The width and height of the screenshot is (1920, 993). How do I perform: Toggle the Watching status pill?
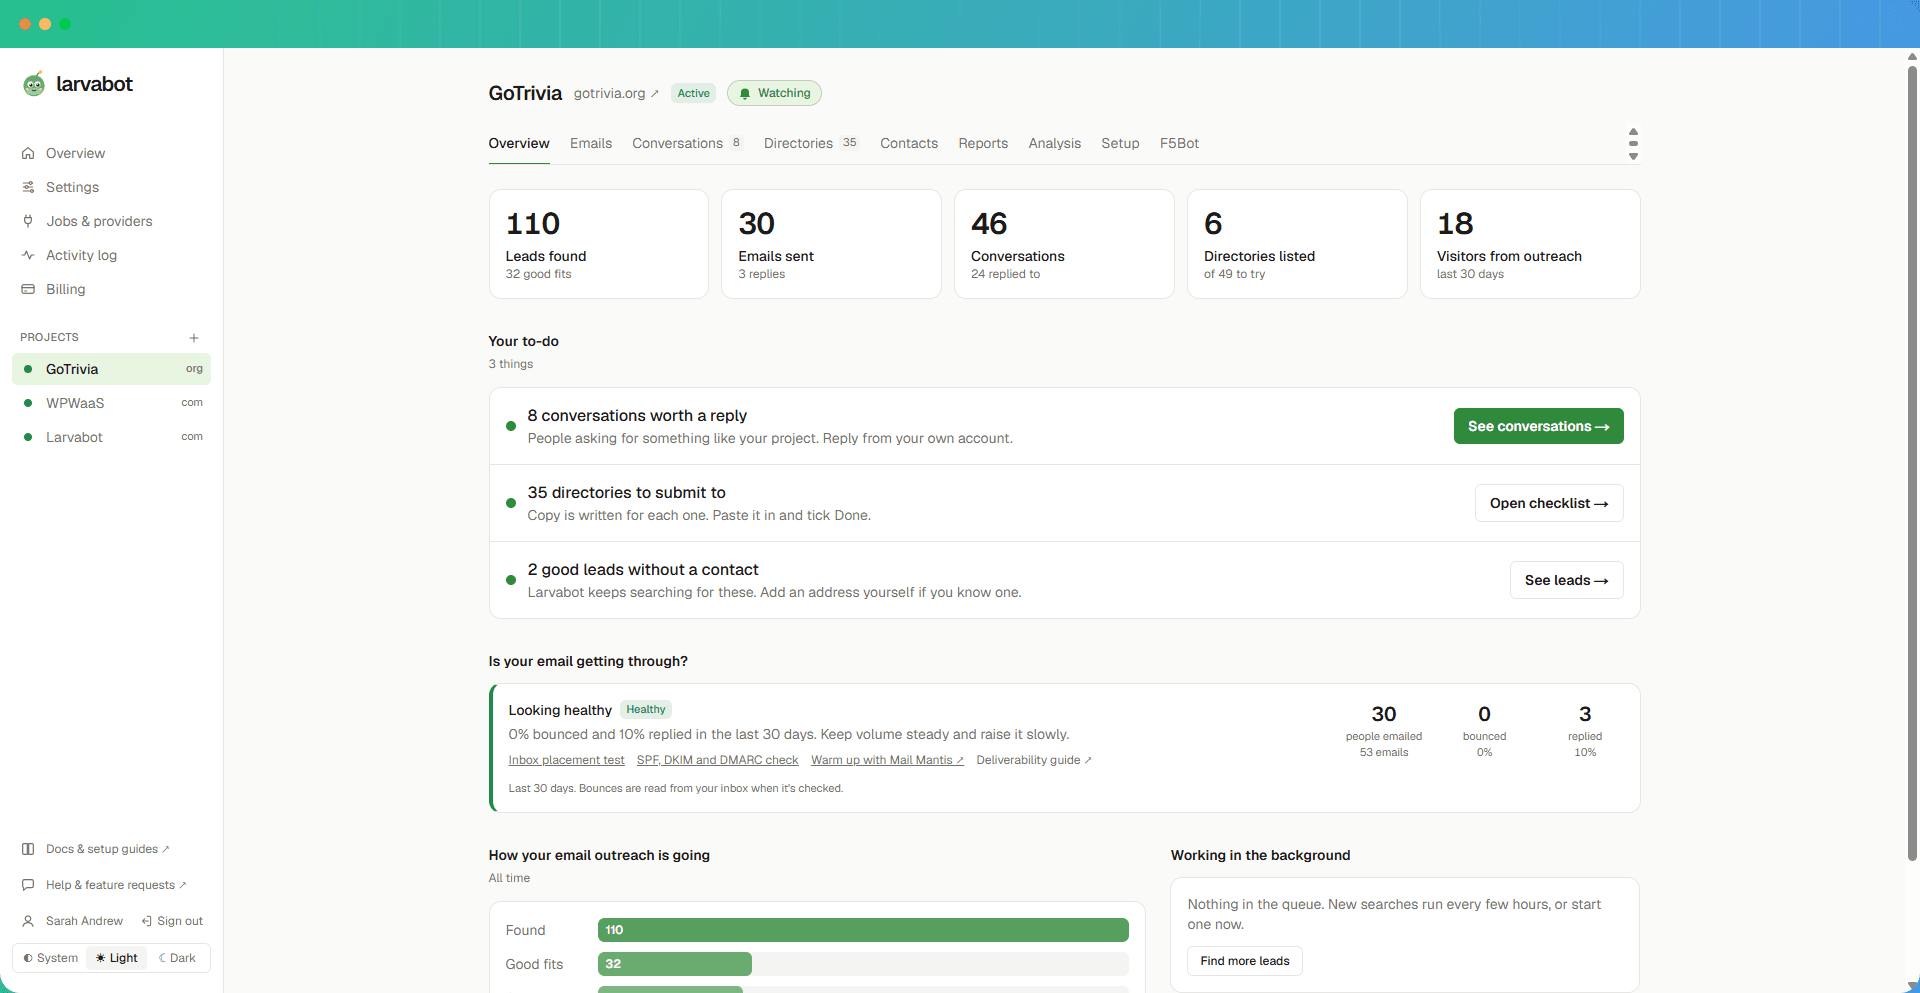coord(774,93)
